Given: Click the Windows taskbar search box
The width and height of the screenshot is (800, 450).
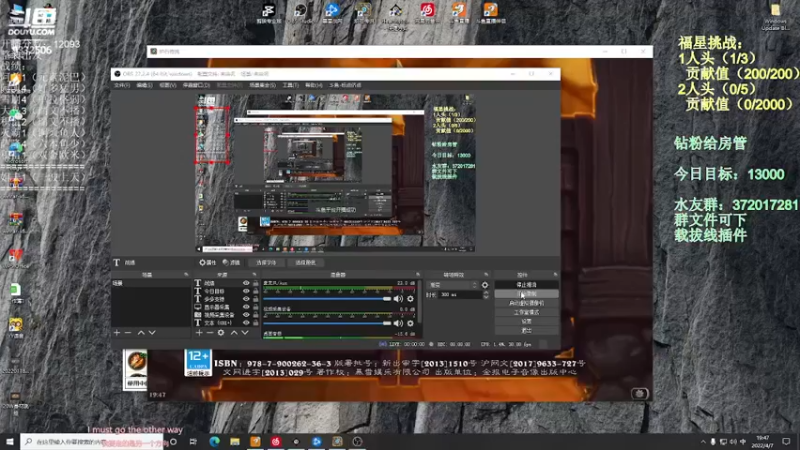Looking at the screenshot, I should pos(92,441).
